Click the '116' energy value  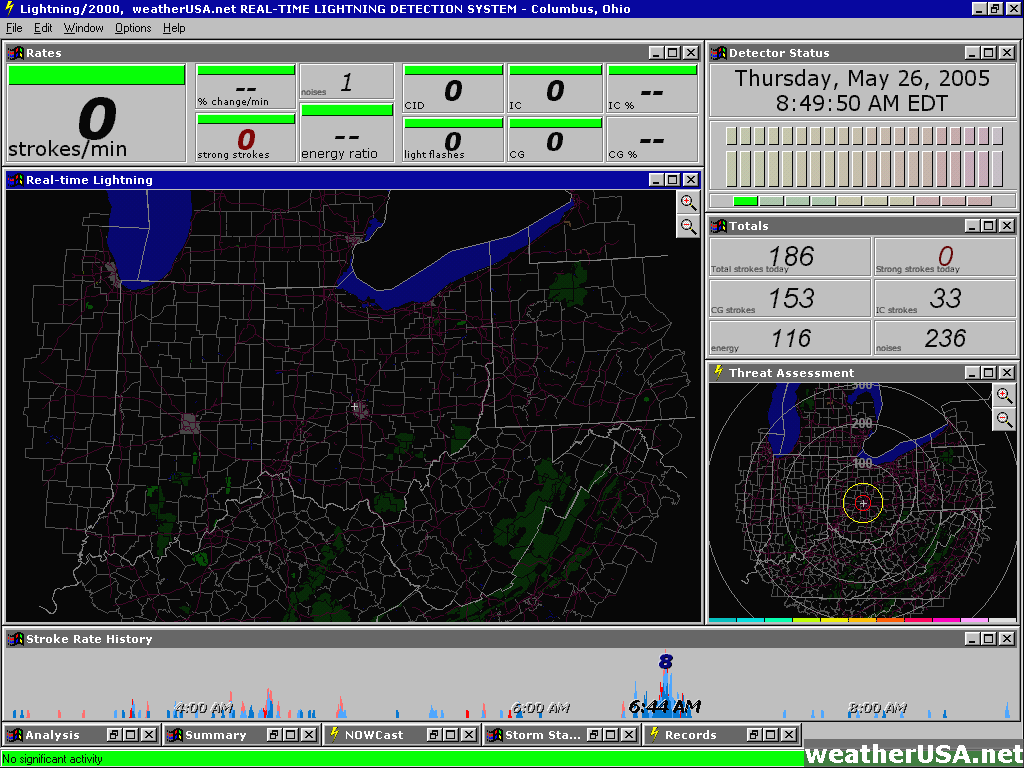(791, 338)
